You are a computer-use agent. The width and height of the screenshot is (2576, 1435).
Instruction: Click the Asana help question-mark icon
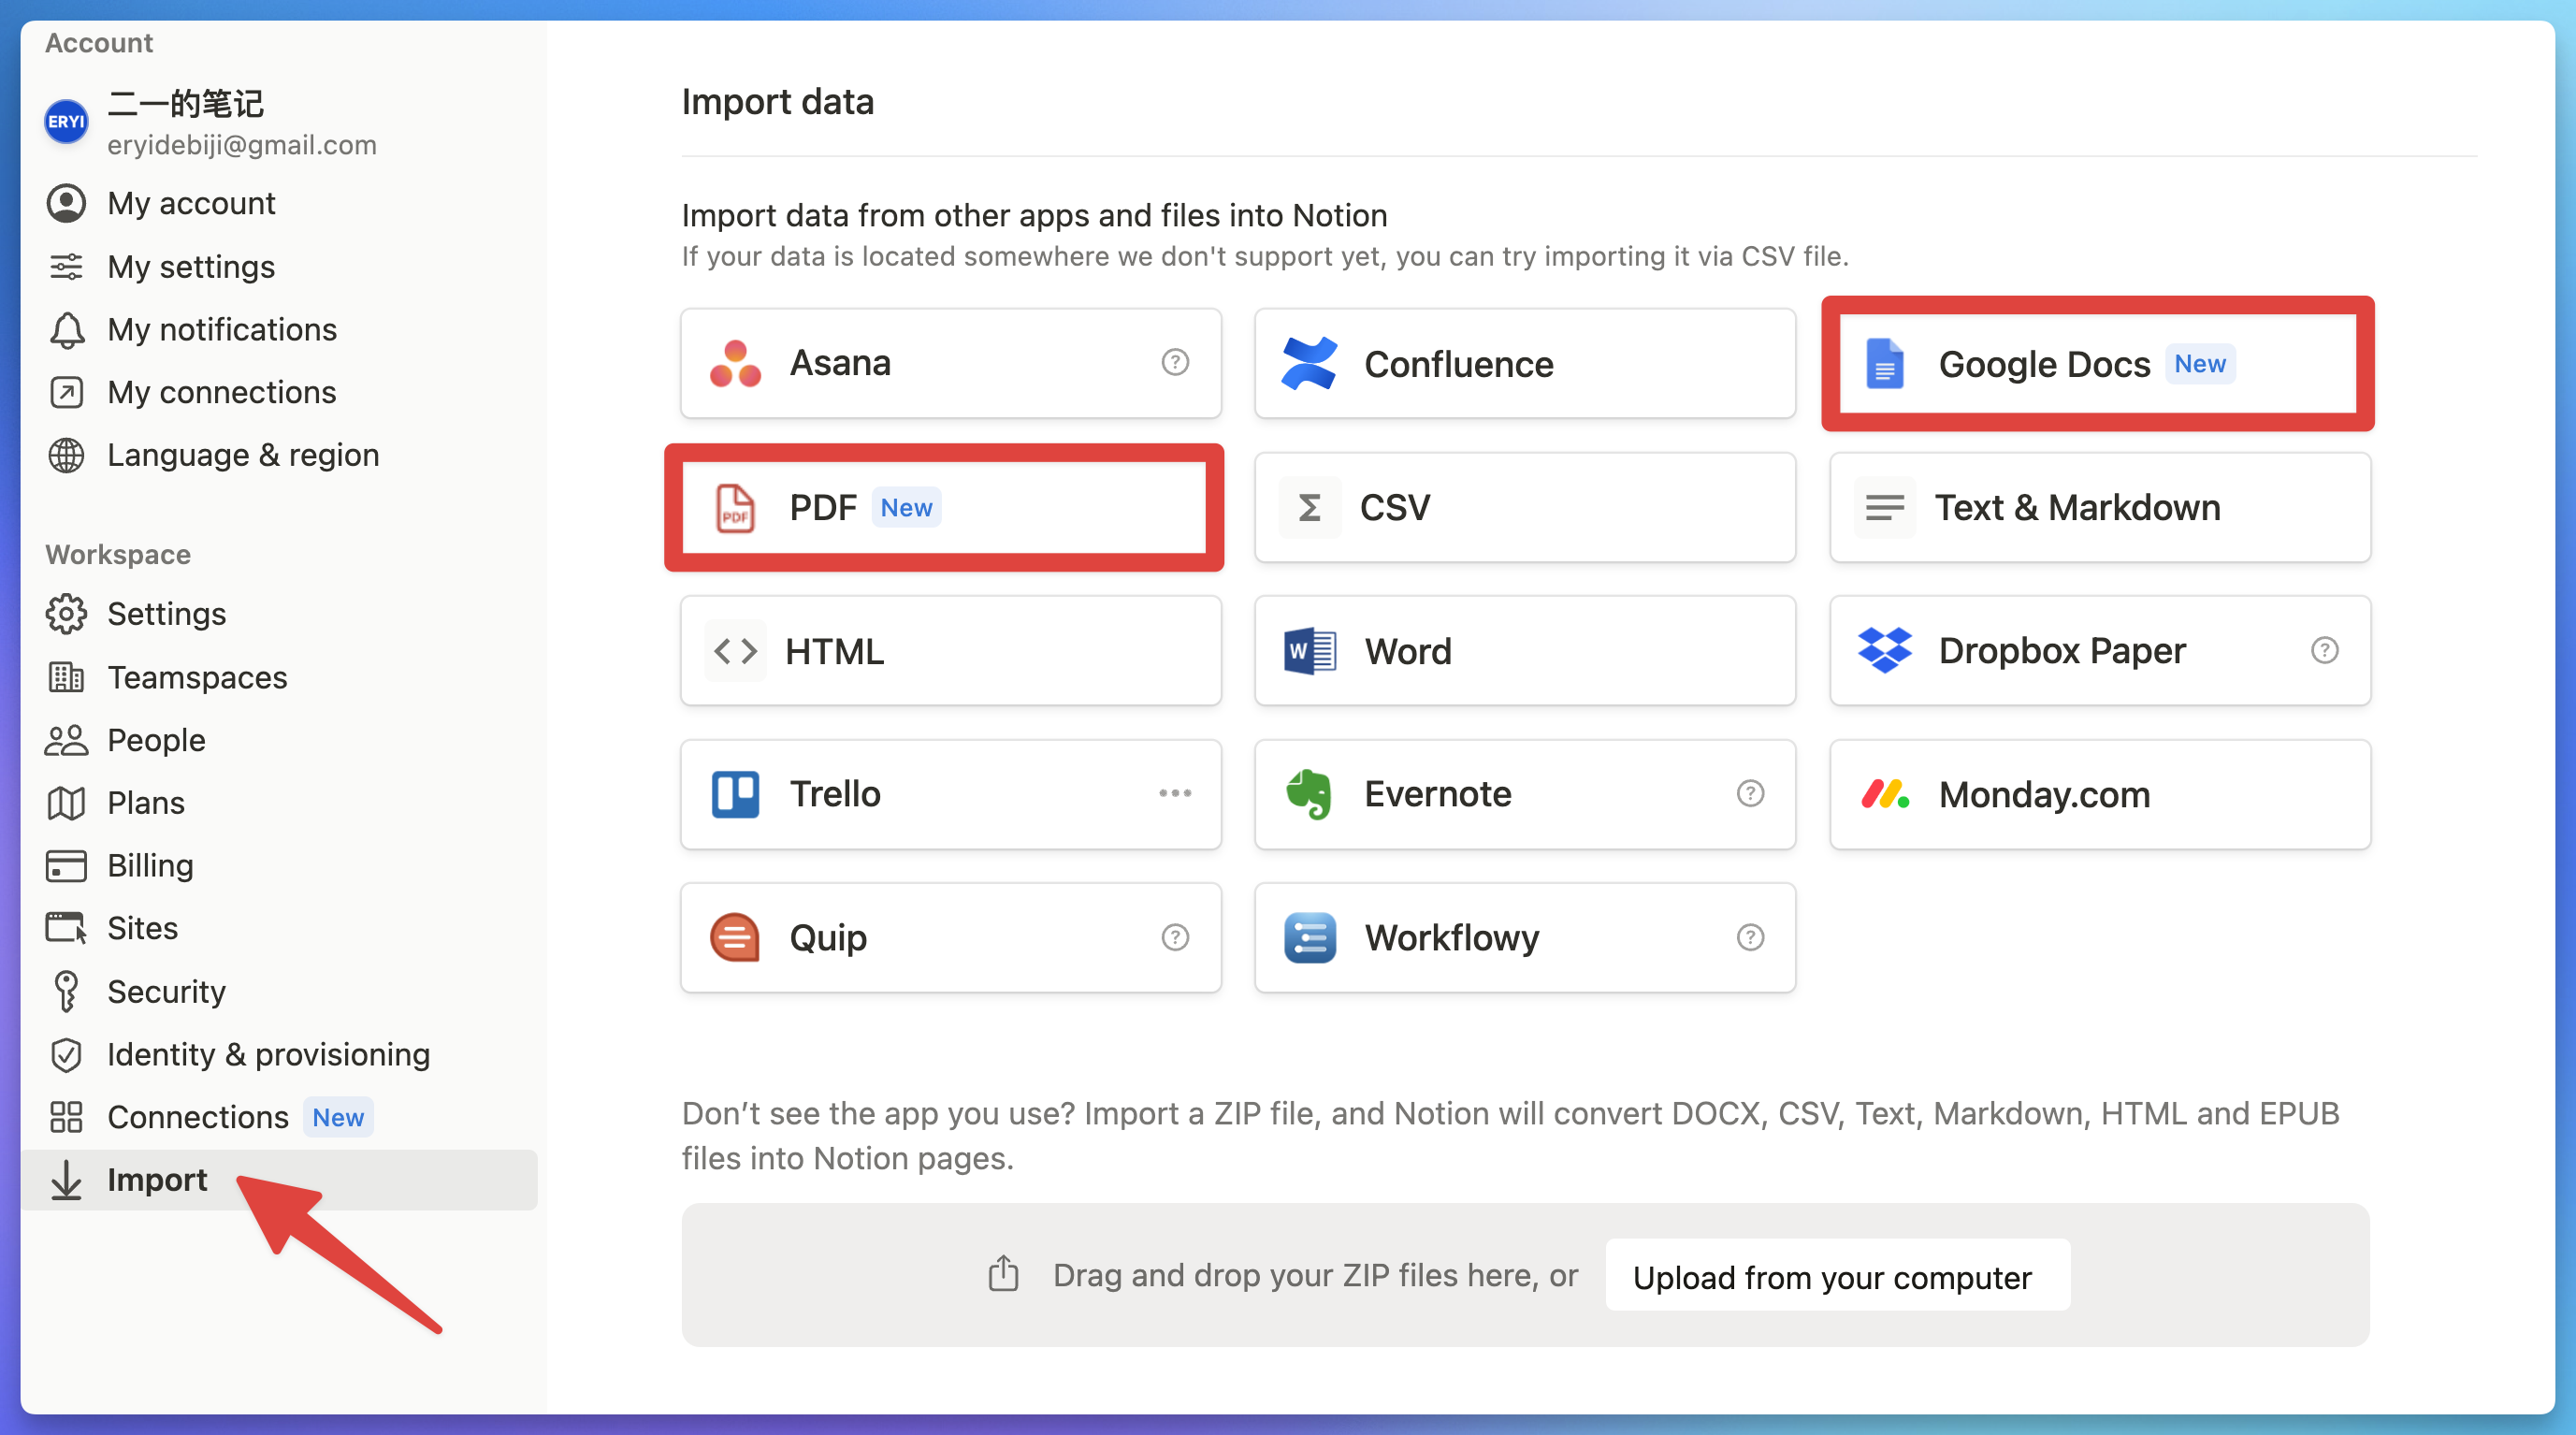pyautogui.click(x=1175, y=362)
